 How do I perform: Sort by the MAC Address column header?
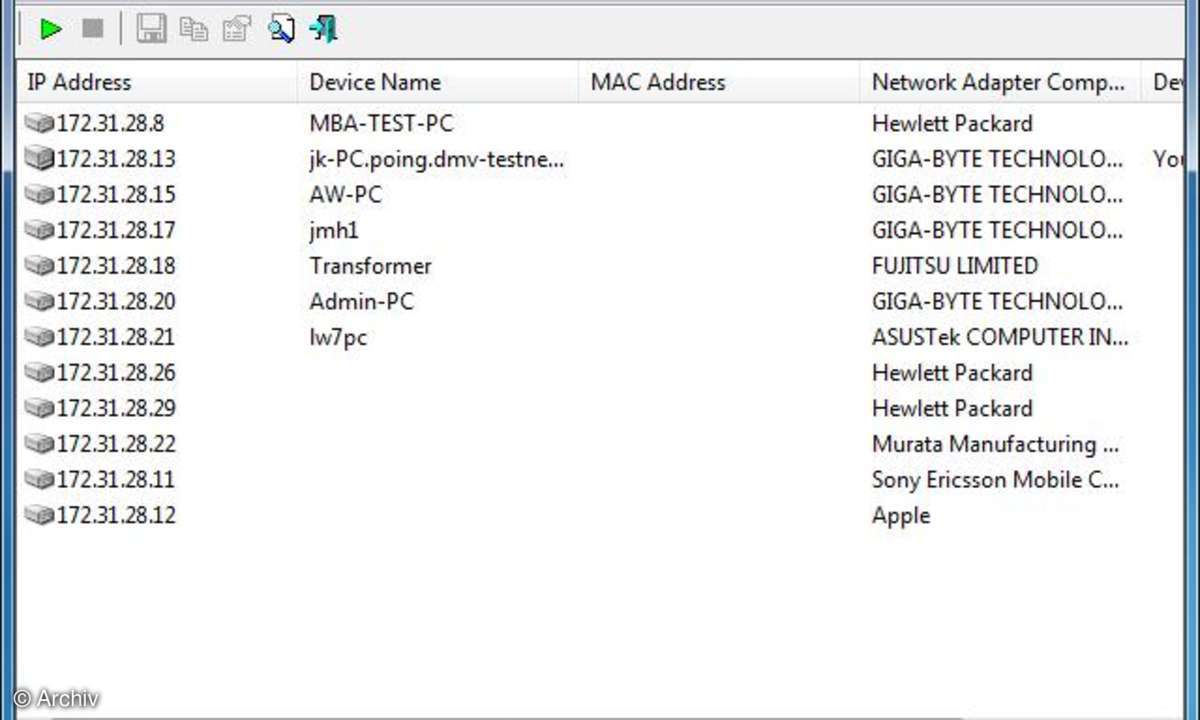tap(719, 82)
